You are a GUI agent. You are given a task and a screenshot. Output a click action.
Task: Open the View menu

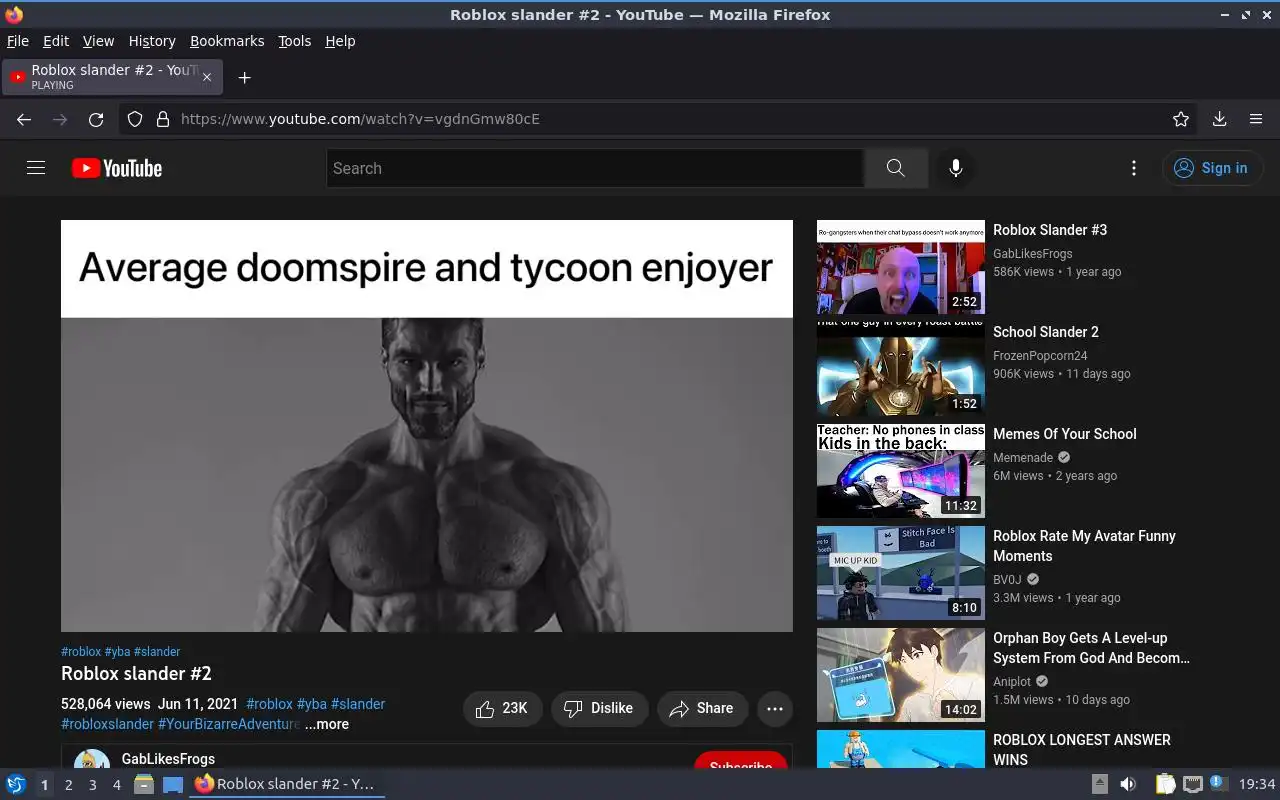coord(98,41)
